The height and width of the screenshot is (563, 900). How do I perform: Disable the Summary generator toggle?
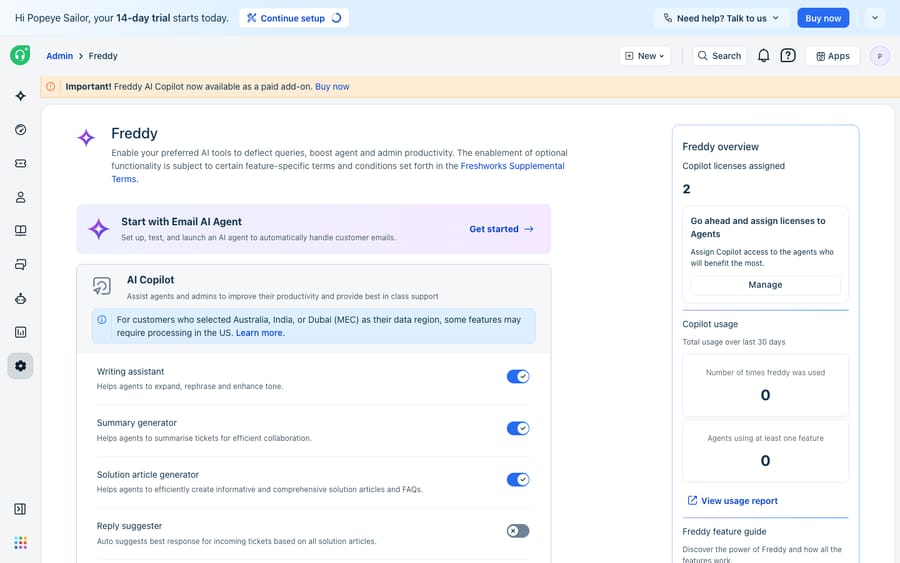pos(518,428)
